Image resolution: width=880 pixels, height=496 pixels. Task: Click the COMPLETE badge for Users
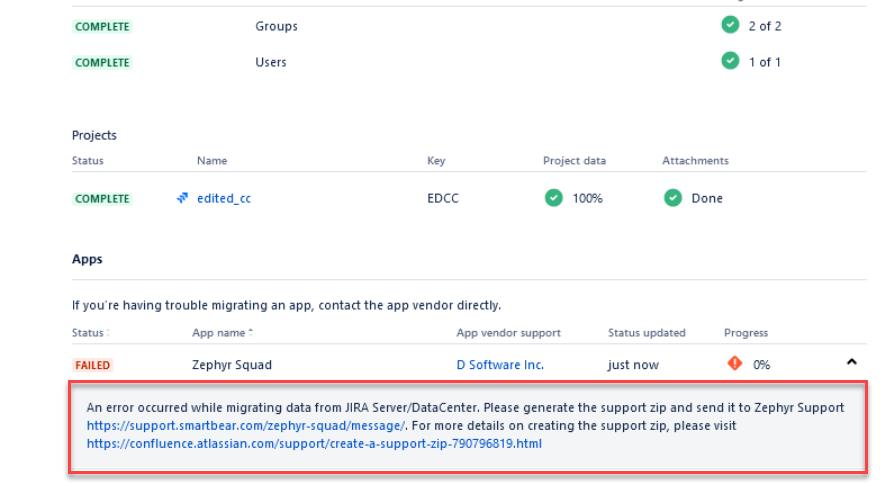pos(102,62)
